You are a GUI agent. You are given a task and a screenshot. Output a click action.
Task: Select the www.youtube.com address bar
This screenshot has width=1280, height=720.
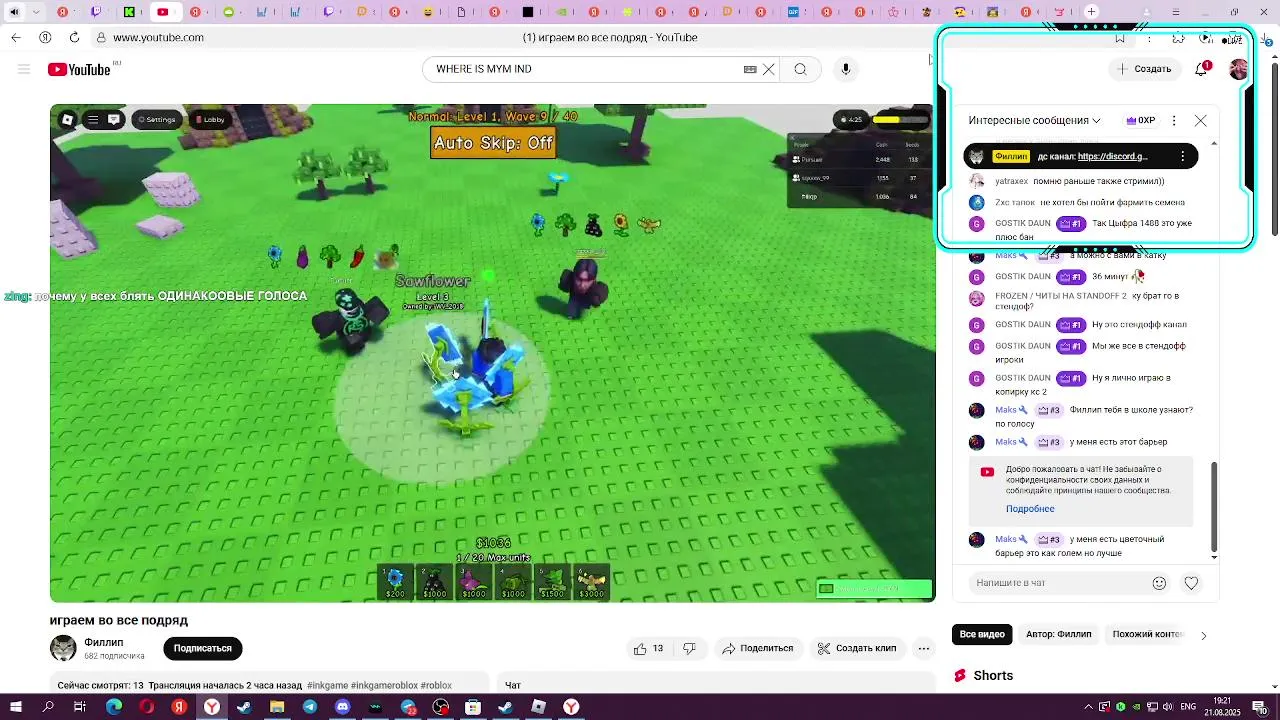click(158, 37)
